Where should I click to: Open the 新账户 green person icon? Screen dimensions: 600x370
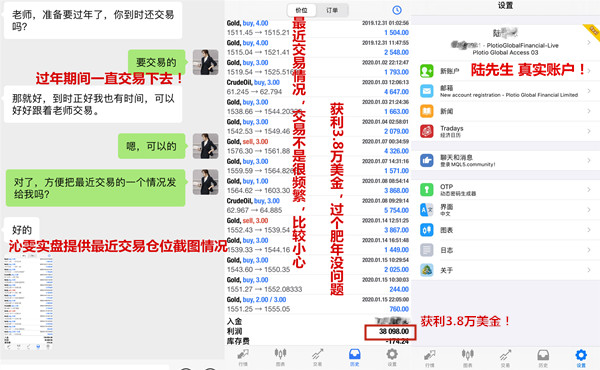[x=427, y=71]
